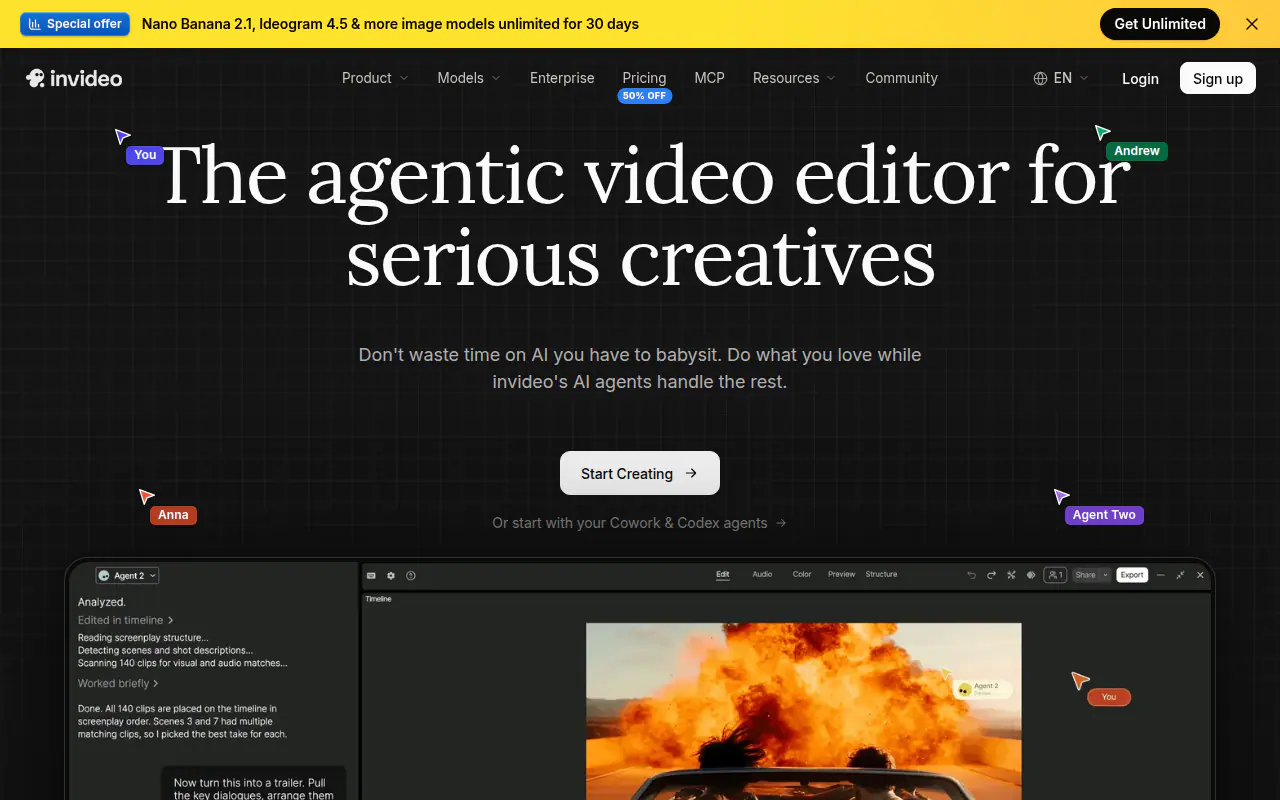Close the special offer banner
1280x800 pixels.
tap(1252, 24)
